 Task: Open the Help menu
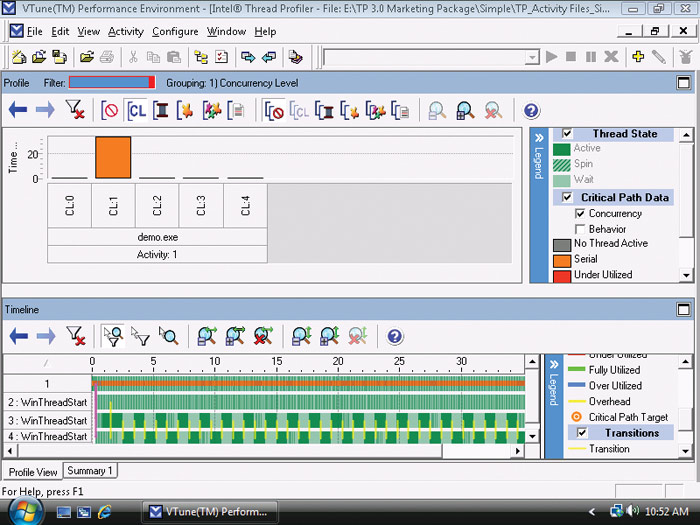pyautogui.click(x=265, y=32)
